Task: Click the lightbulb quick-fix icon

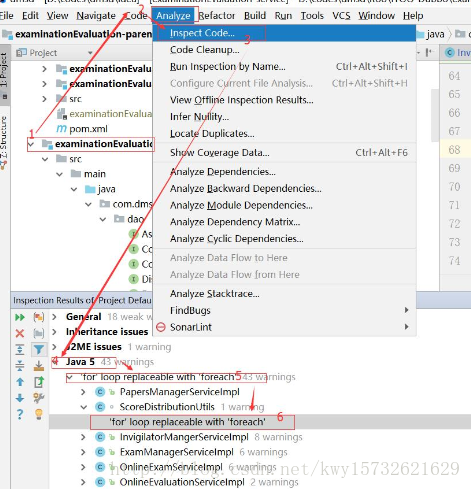Action: coord(39,414)
